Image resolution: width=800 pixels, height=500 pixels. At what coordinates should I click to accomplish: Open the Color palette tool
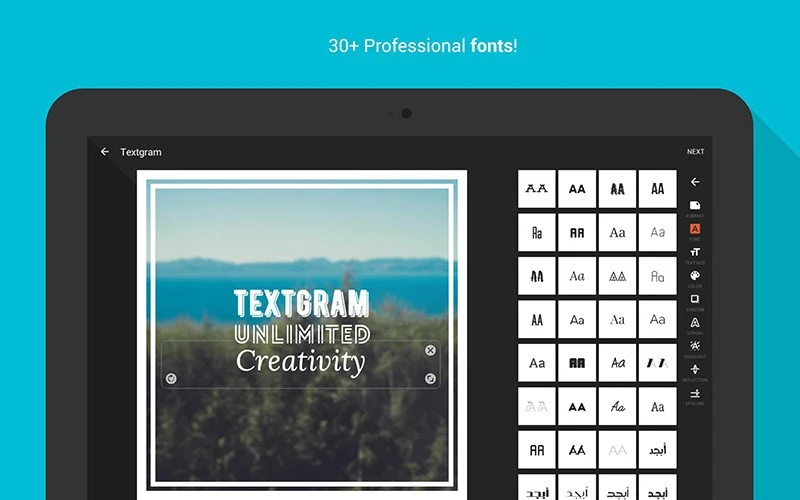tap(695, 276)
